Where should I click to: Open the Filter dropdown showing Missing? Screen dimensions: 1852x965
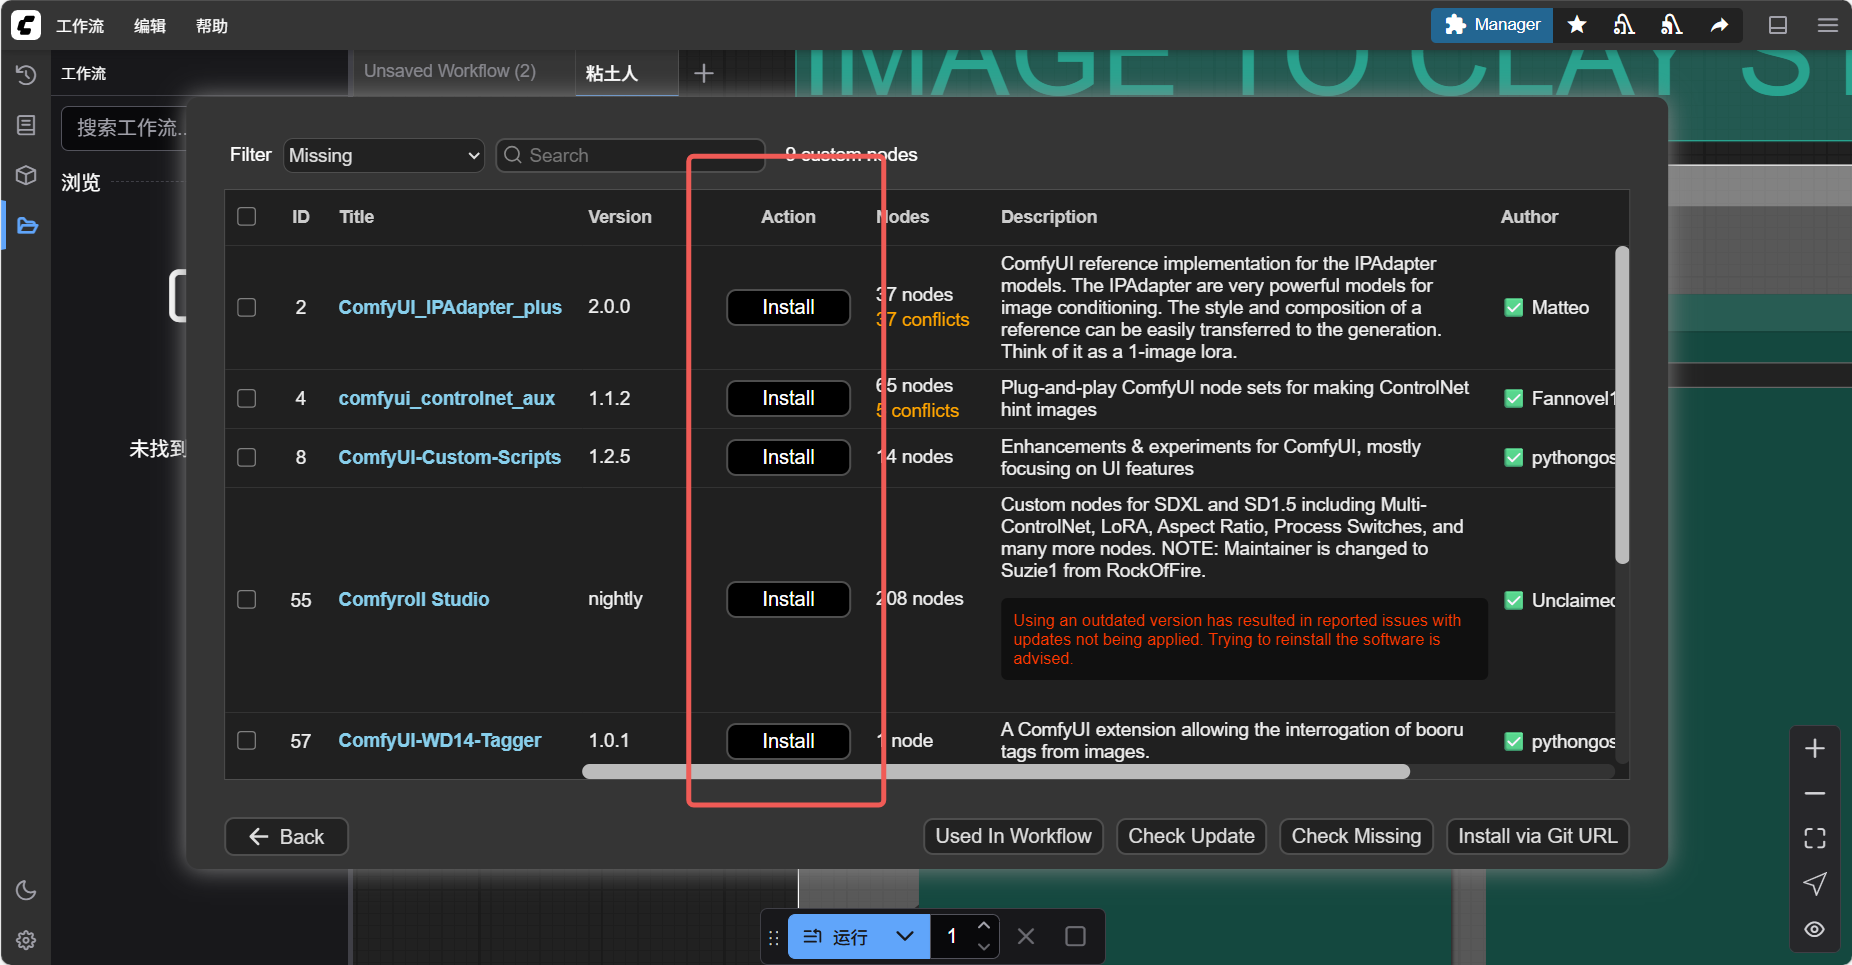point(384,155)
